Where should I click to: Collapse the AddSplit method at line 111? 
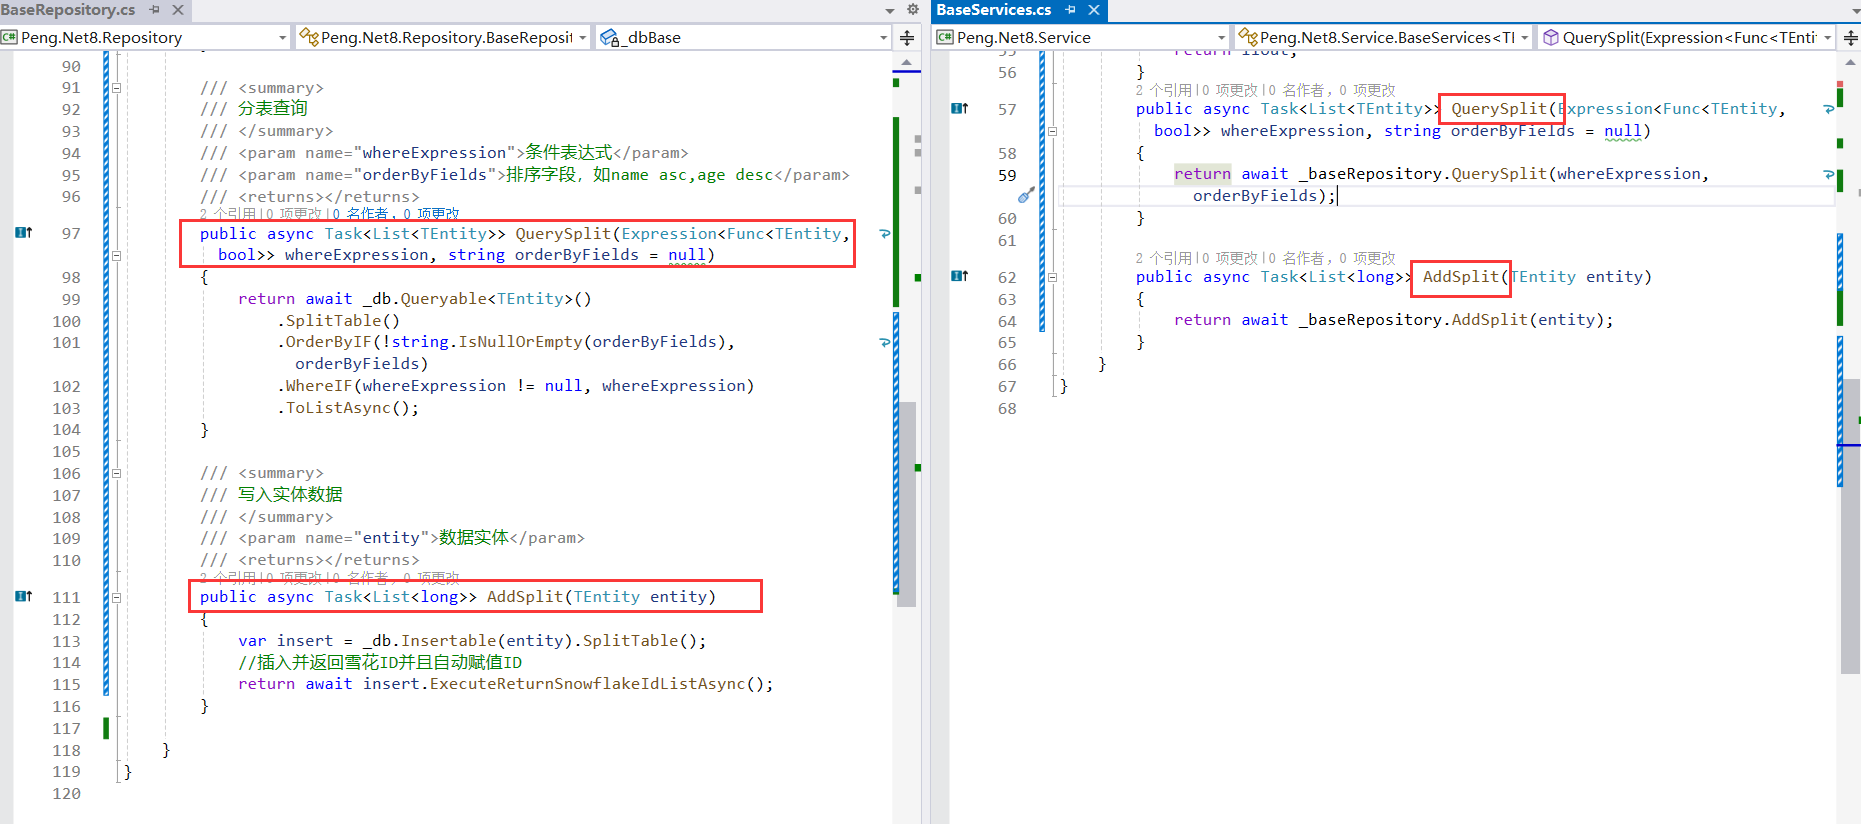(x=116, y=598)
